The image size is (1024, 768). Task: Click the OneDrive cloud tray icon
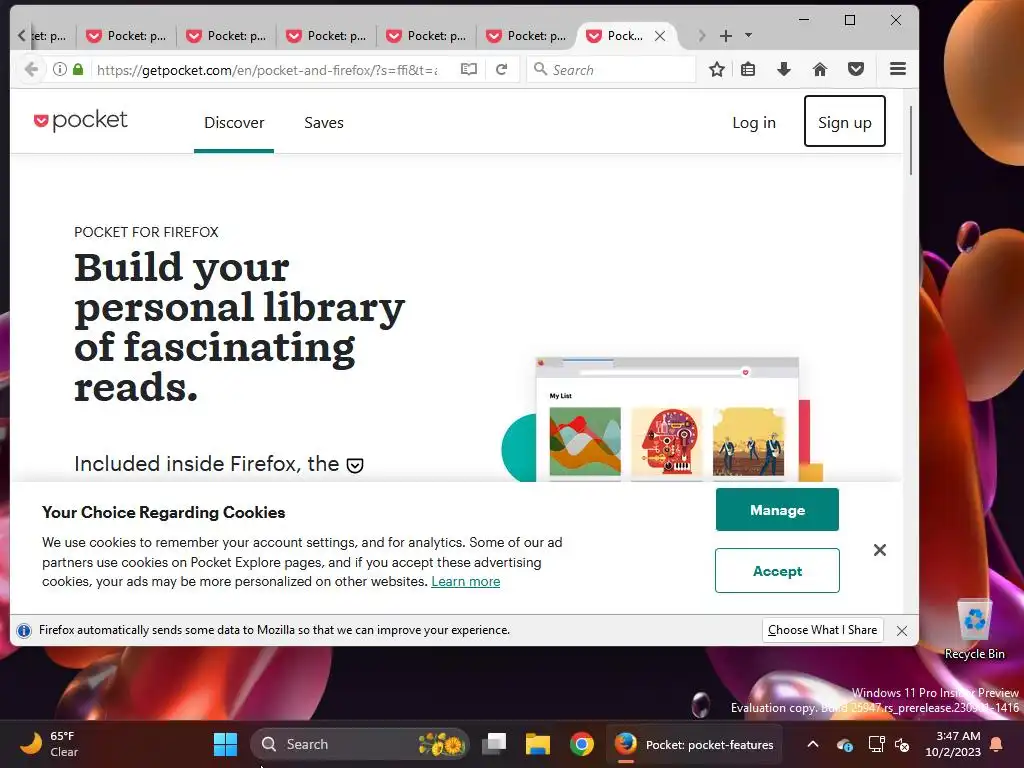tap(845, 745)
